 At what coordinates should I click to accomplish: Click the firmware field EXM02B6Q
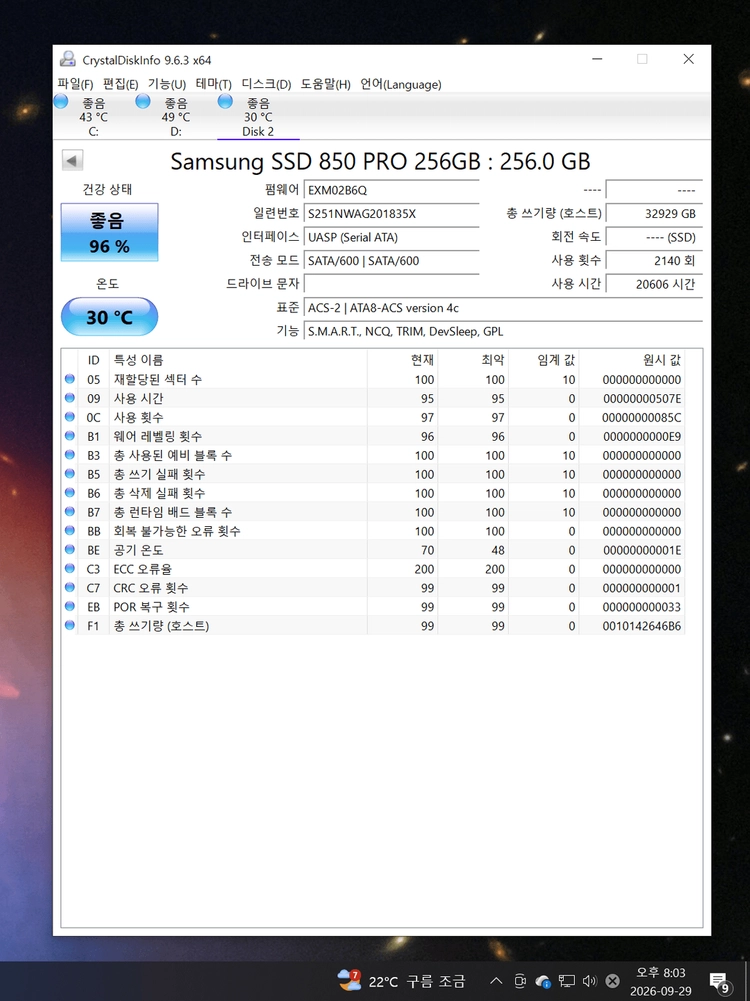click(x=391, y=190)
